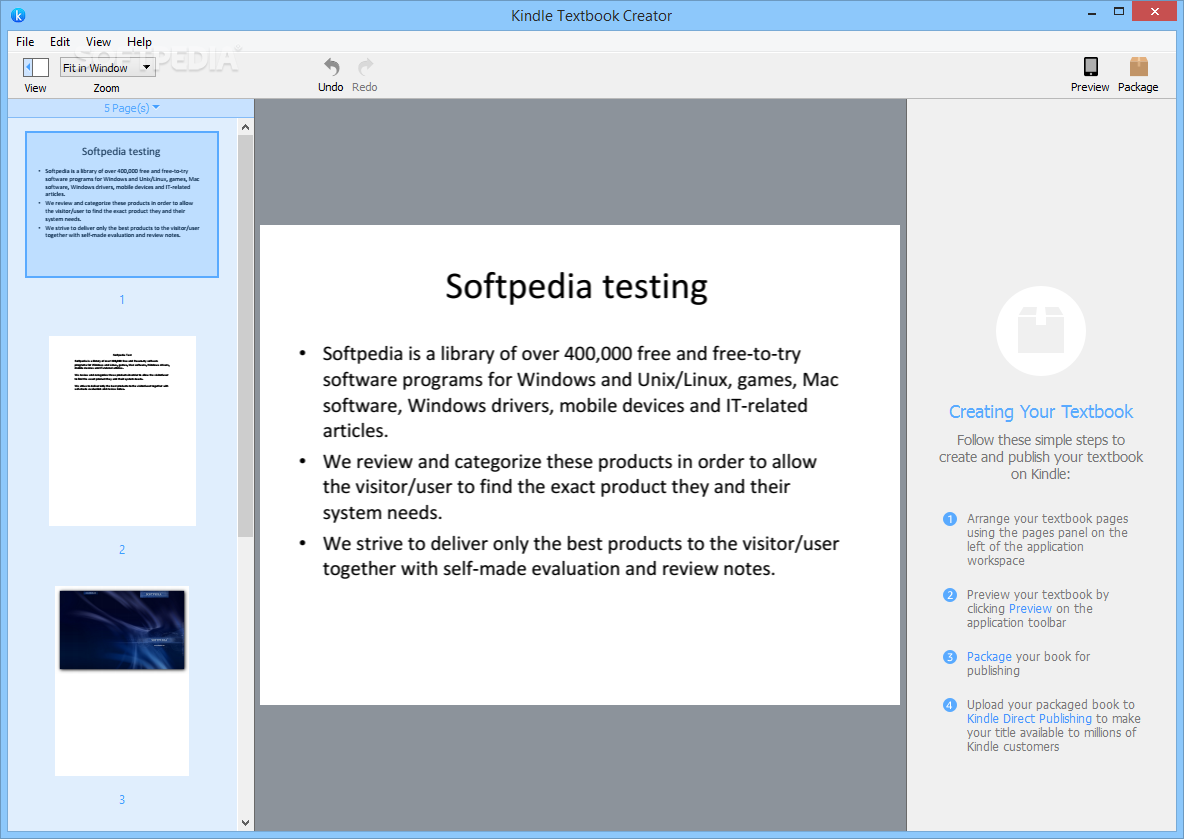Select page 3 thumbnail with dark image
Image resolution: width=1184 pixels, height=839 pixels.
click(122, 681)
